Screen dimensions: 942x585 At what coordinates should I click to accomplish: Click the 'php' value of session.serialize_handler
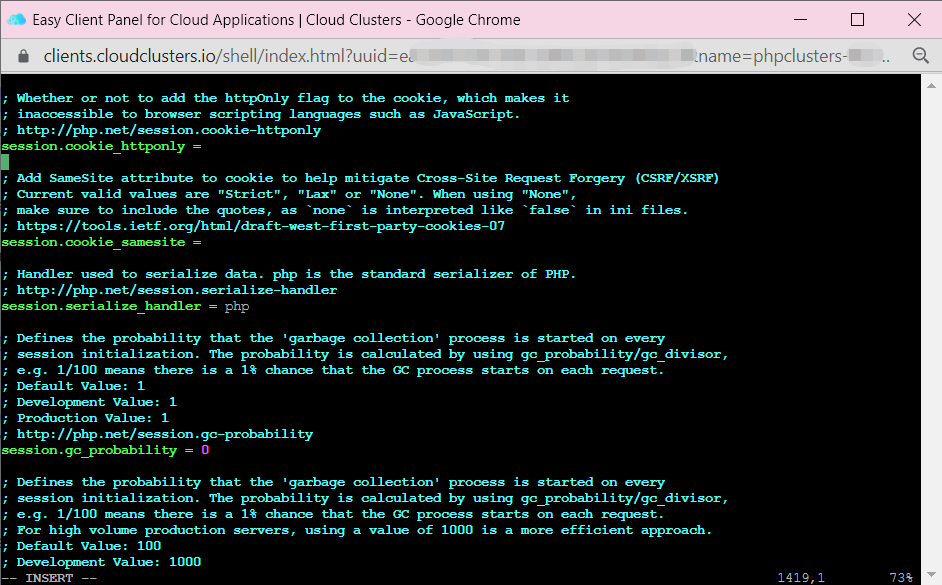[237, 306]
